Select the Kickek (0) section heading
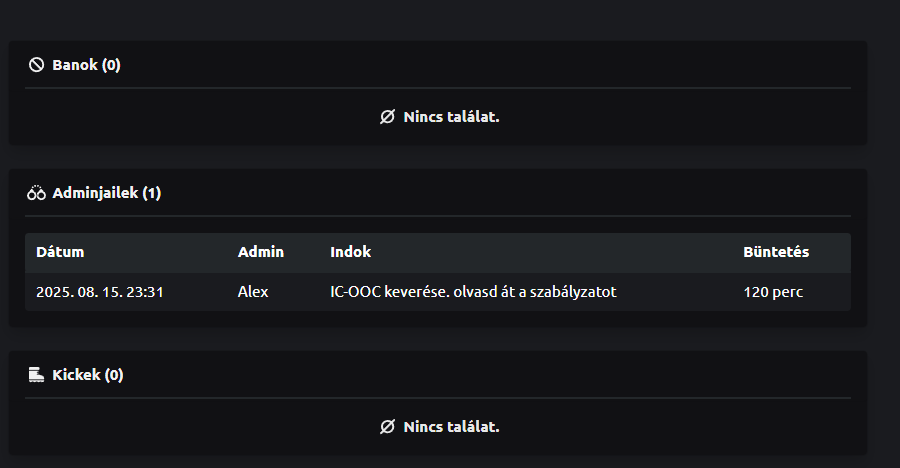 pos(87,375)
